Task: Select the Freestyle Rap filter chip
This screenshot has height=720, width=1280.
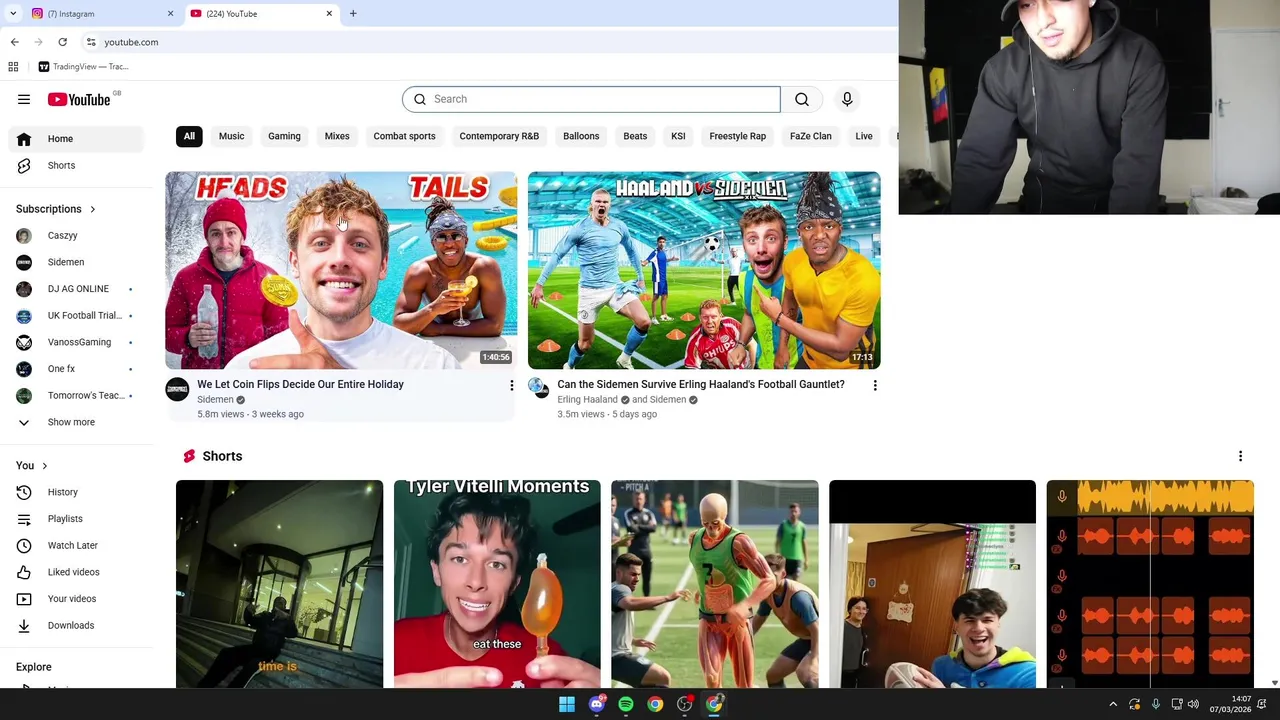Action: 737,136
